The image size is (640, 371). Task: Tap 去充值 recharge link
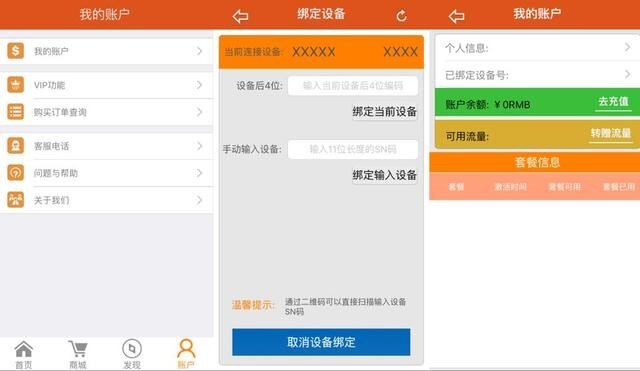coord(613,102)
